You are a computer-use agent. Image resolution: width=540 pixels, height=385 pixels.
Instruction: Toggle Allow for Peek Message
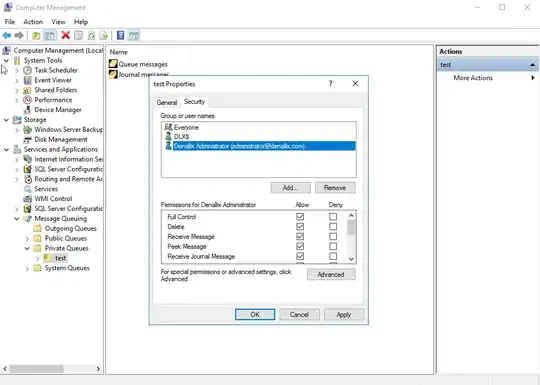click(300, 246)
